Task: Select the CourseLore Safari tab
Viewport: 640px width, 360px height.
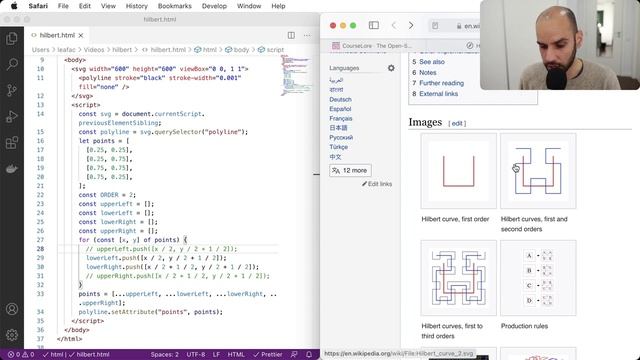Action: pos(371,46)
